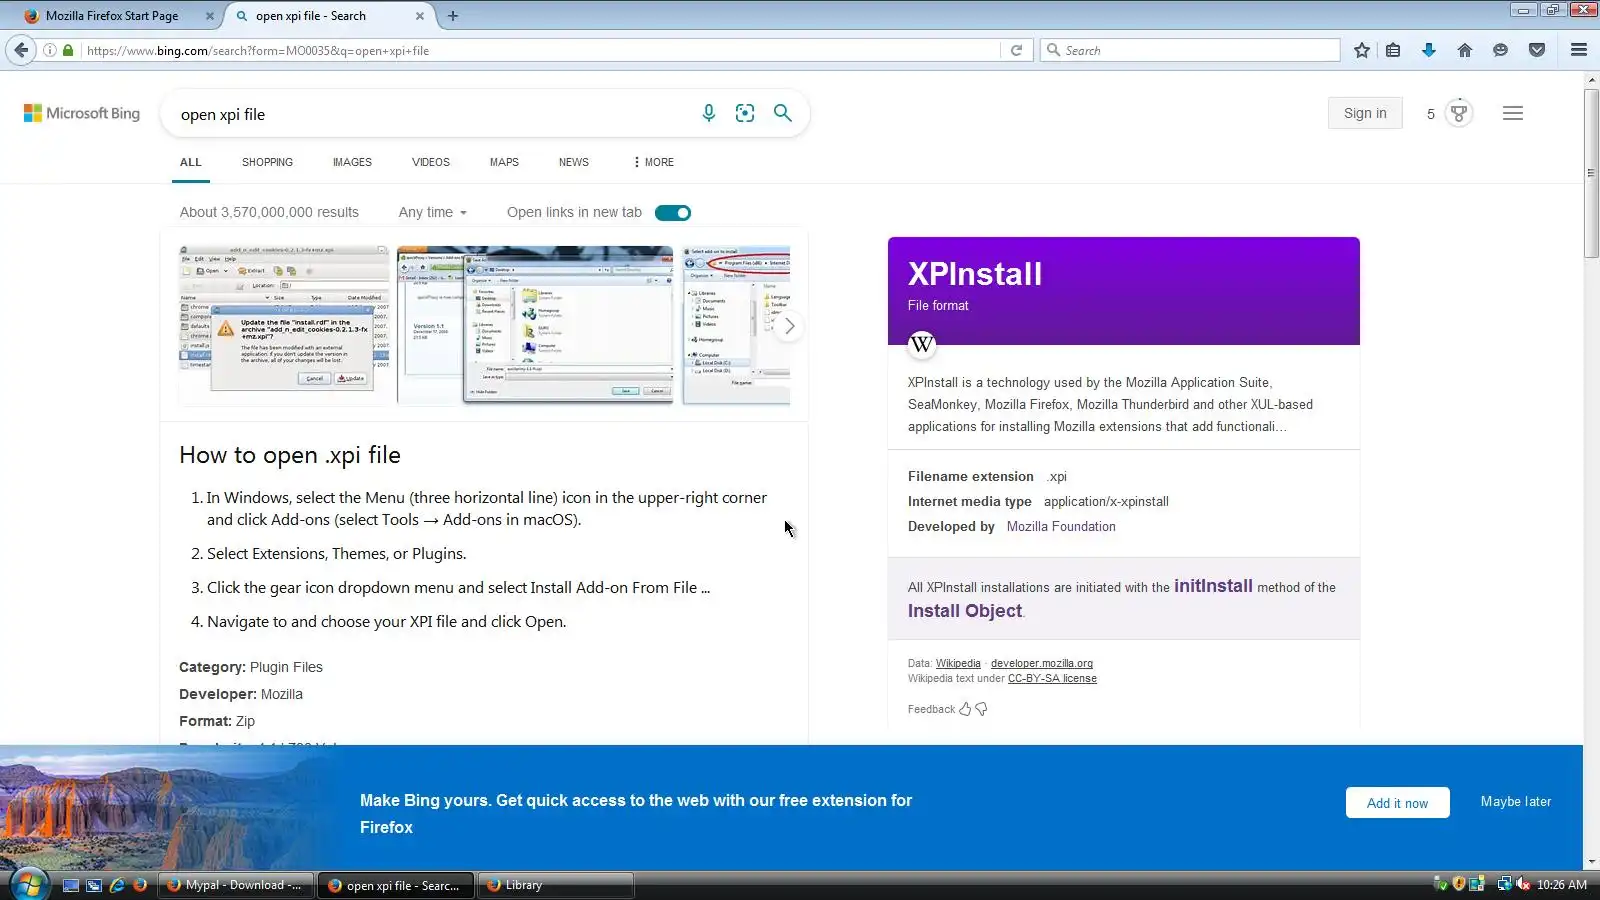The image size is (1600, 900).
Task: Open the Pocket icon in the toolbar
Action: click(1537, 50)
